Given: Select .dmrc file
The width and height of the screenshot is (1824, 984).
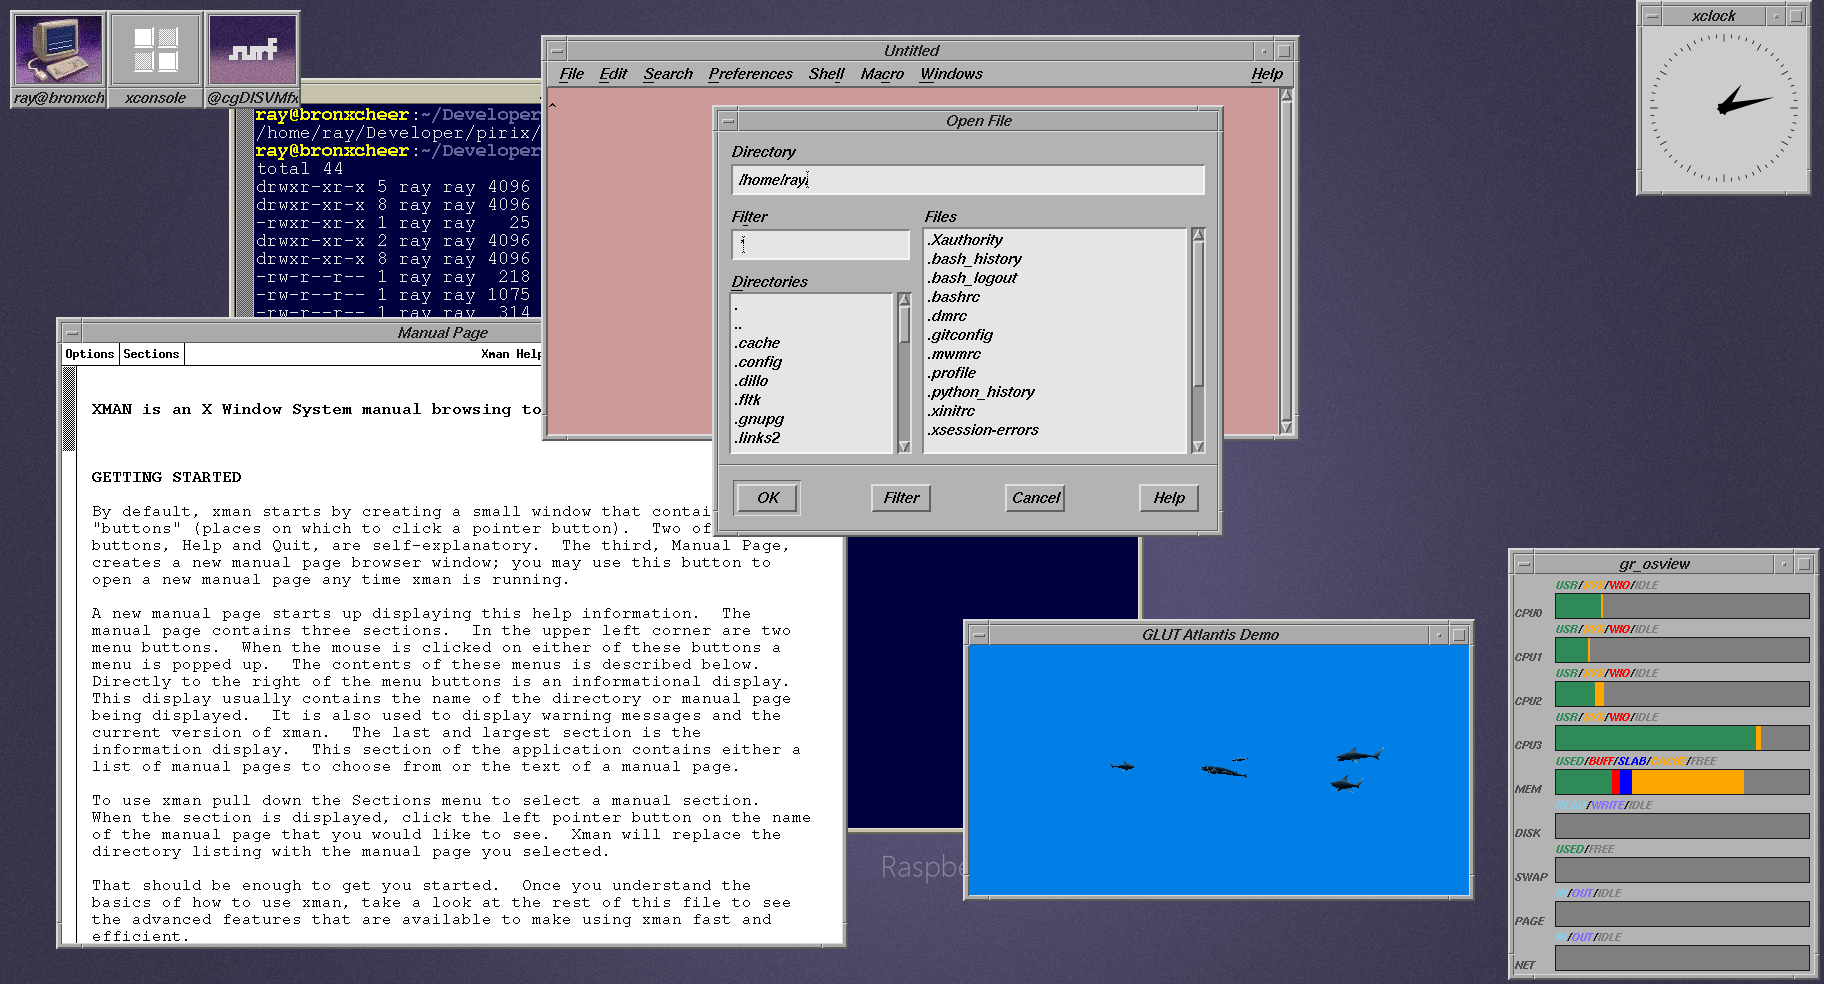Looking at the screenshot, I should [x=1055, y=316].
